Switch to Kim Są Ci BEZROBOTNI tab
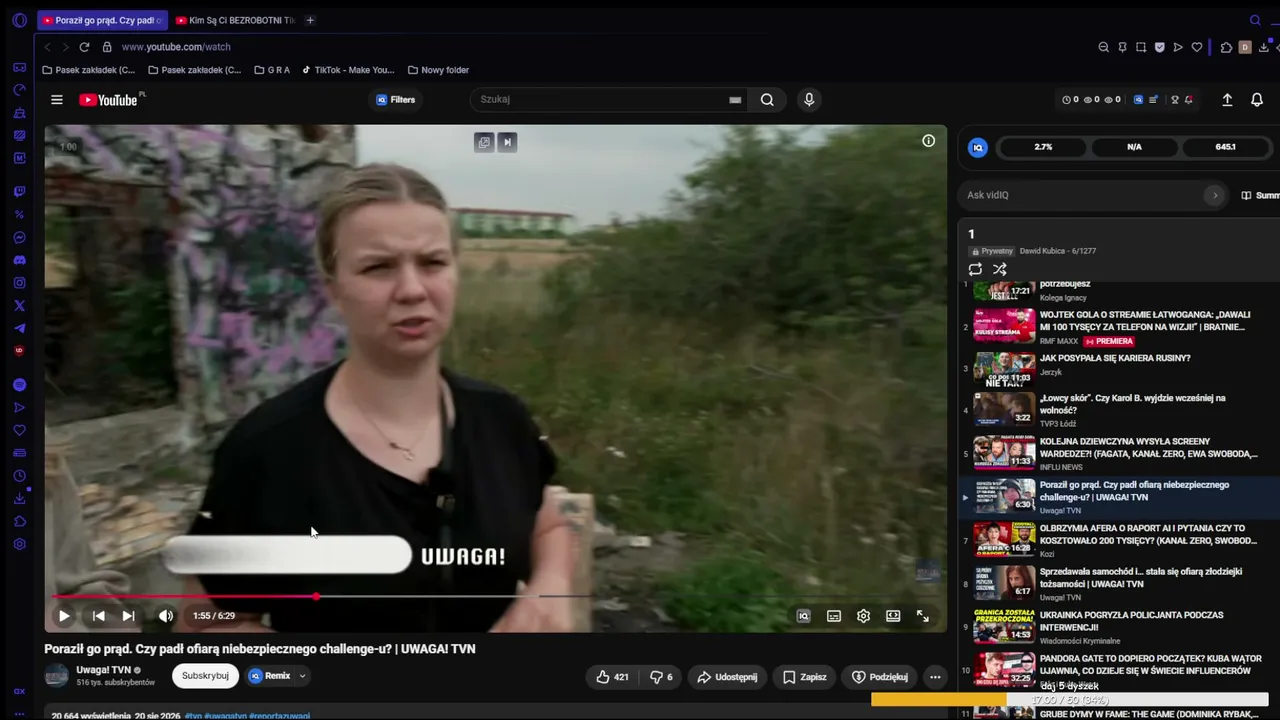The height and width of the screenshot is (720, 1280). [234, 20]
